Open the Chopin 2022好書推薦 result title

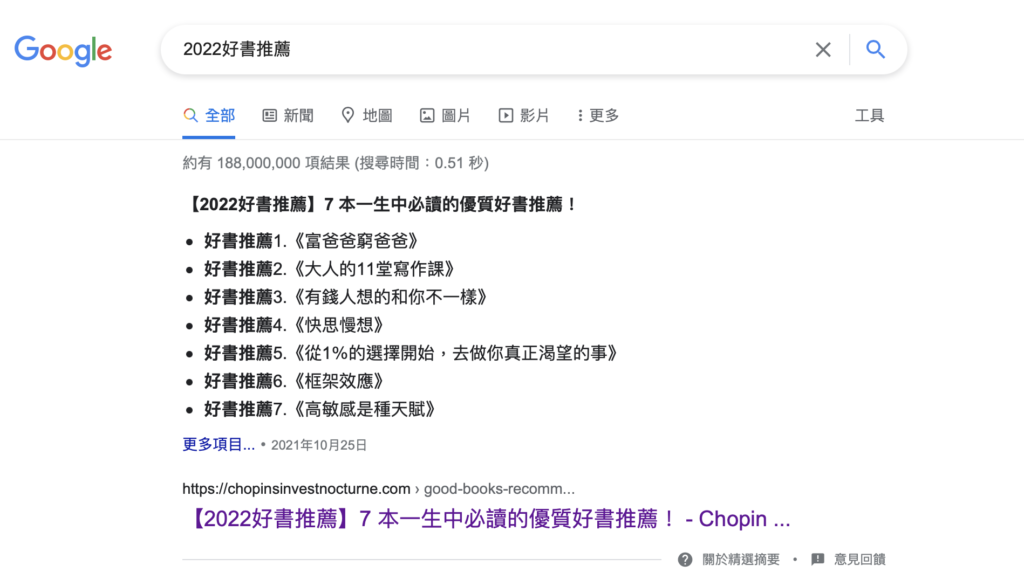coord(487,519)
